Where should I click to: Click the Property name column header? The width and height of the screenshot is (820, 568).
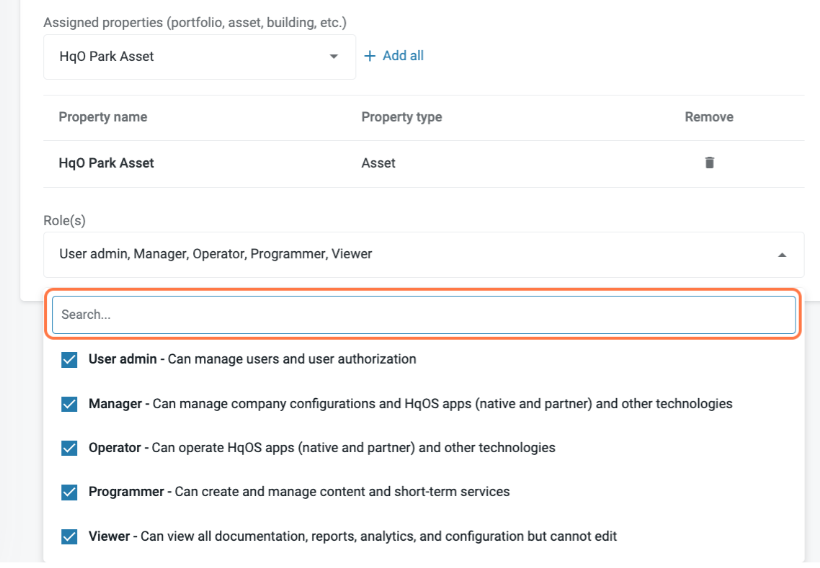click(x=103, y=117)
